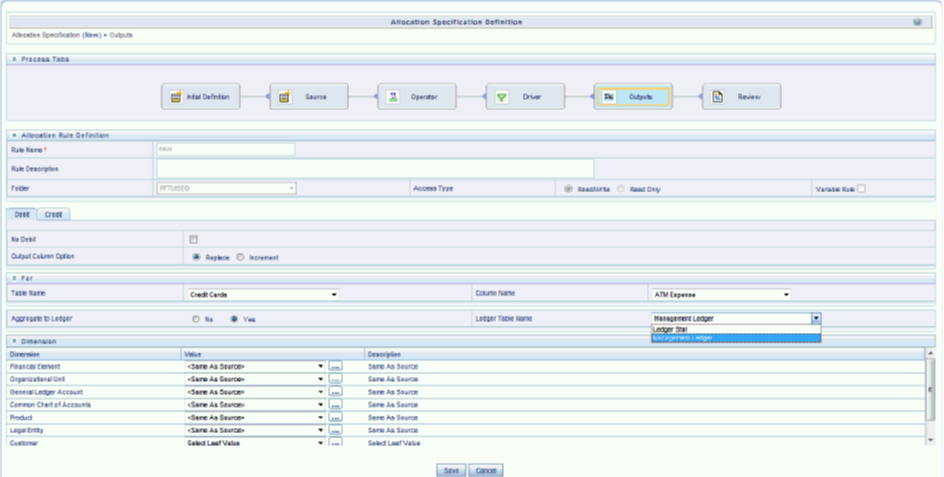Open Organizational Unit value dropdown

pos(256,379)
